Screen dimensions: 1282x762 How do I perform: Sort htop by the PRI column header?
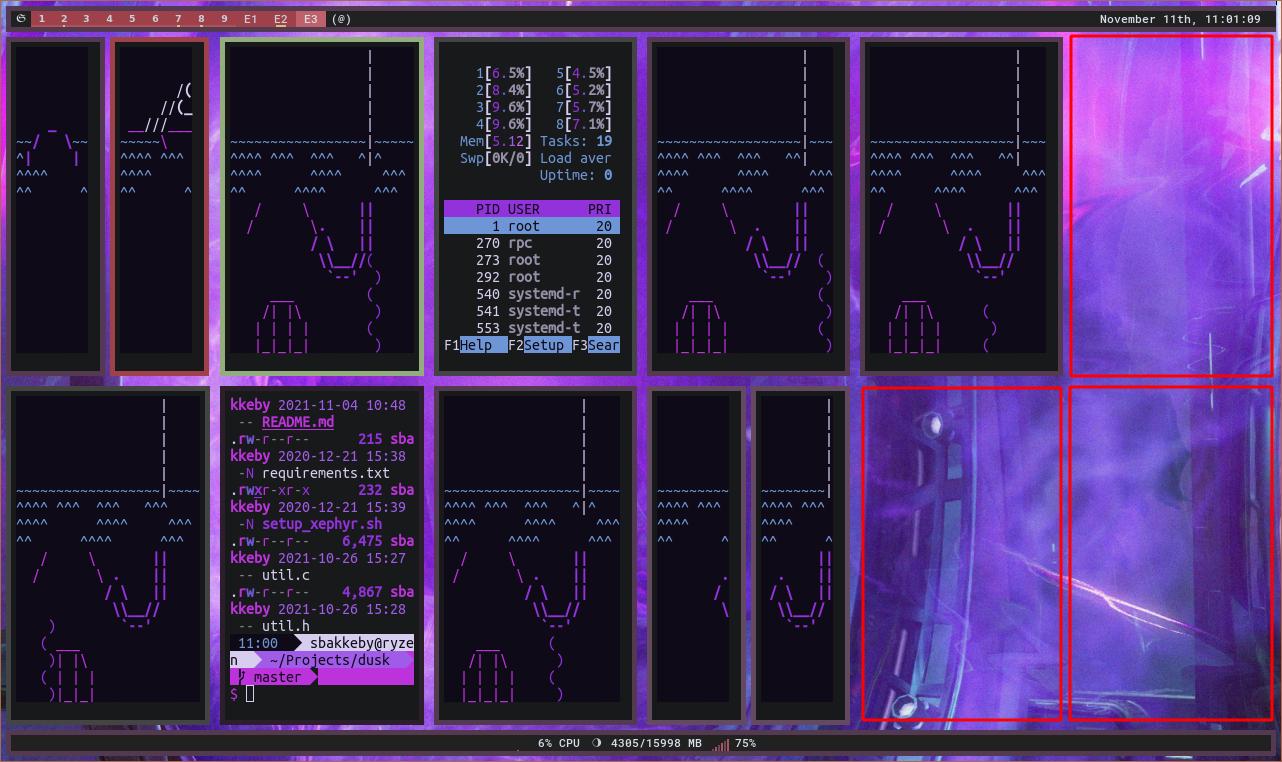[600, 209]
